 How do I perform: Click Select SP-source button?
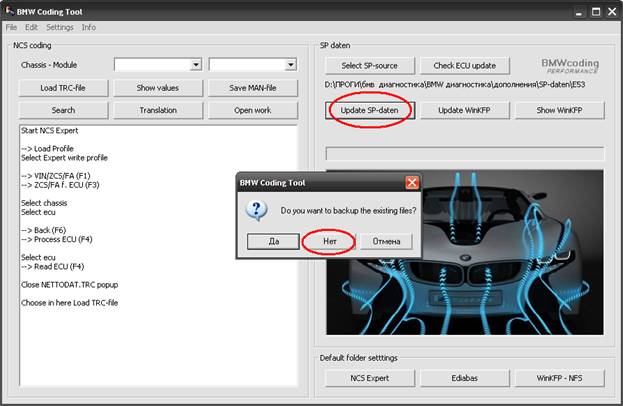[370, 66]
